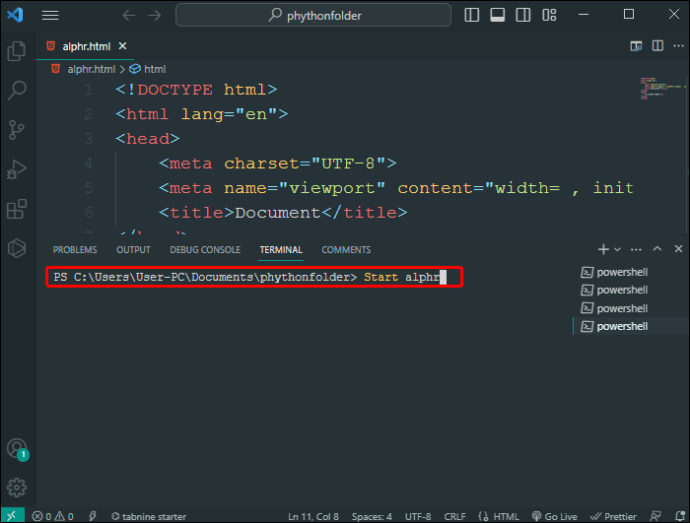Open the Run and Debug view
690x523 pixels.
point(16,170)
